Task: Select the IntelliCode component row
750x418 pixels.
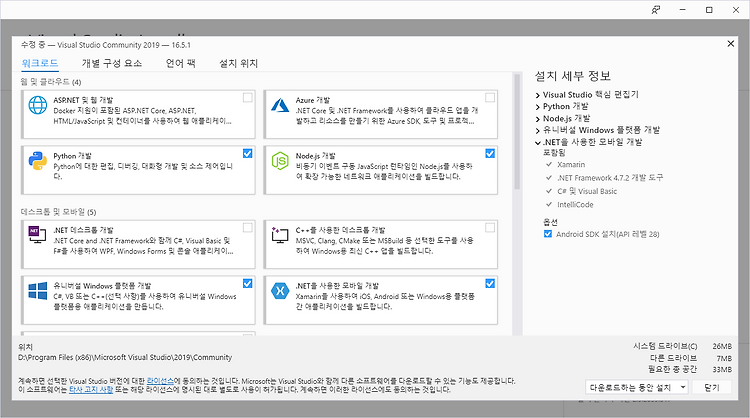Action: click(x=570, y=205)
